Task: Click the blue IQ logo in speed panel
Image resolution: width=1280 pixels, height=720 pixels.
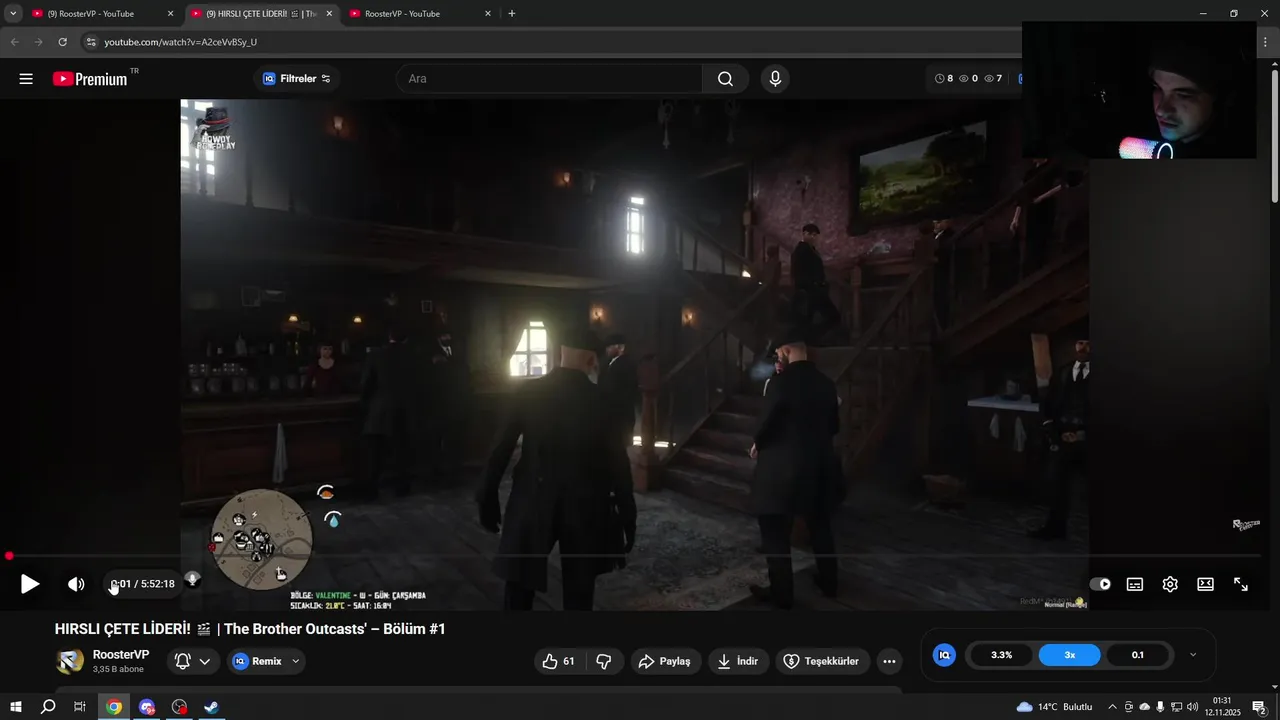Action: [943, 655]
